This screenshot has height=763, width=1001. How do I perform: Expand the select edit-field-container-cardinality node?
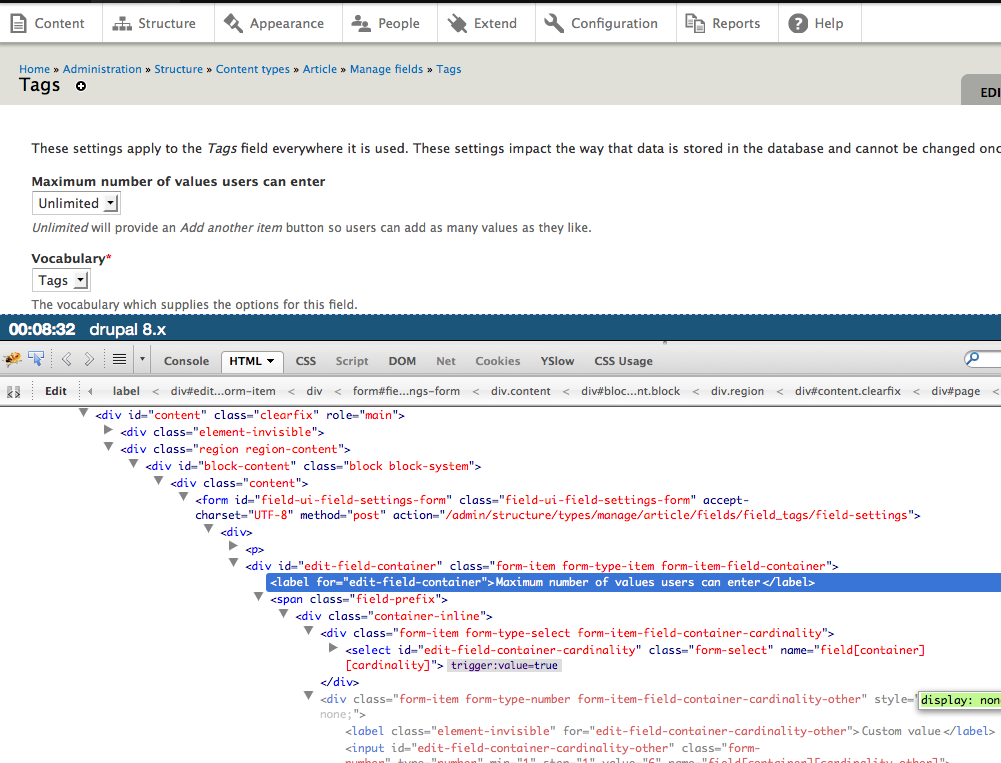pos(333,647)
